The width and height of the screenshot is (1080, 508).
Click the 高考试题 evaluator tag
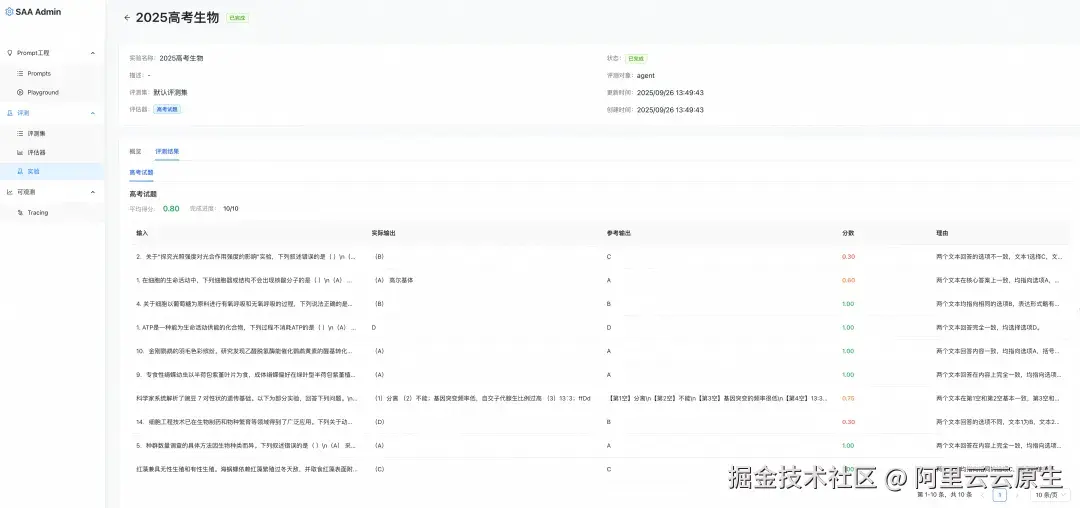pos(167,109)
